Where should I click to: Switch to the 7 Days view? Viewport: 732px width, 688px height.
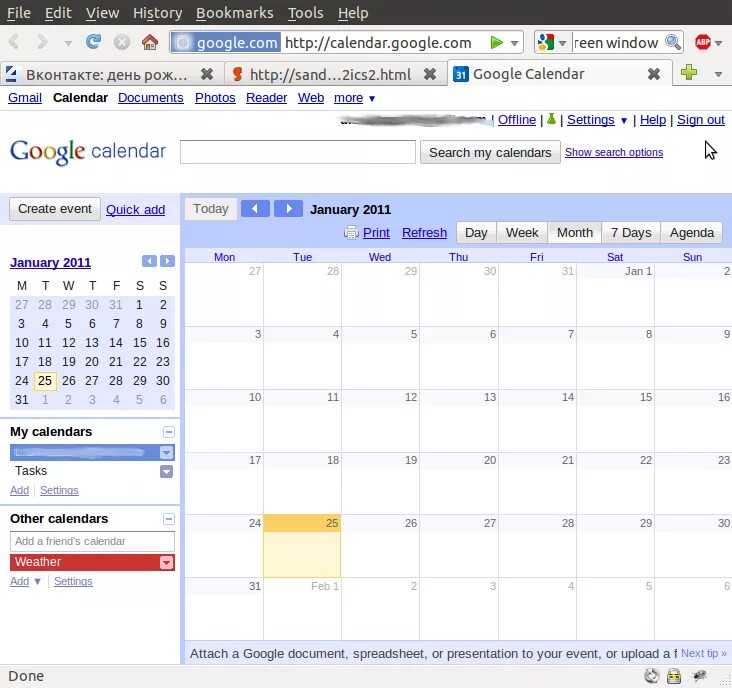pyautogui.click(x=631, y=232)
